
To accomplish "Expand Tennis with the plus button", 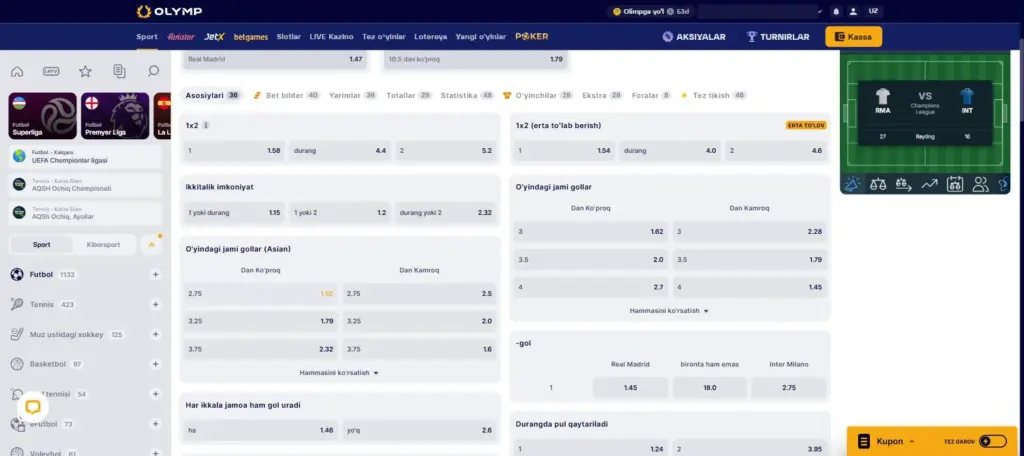I will tap(155, 304).
